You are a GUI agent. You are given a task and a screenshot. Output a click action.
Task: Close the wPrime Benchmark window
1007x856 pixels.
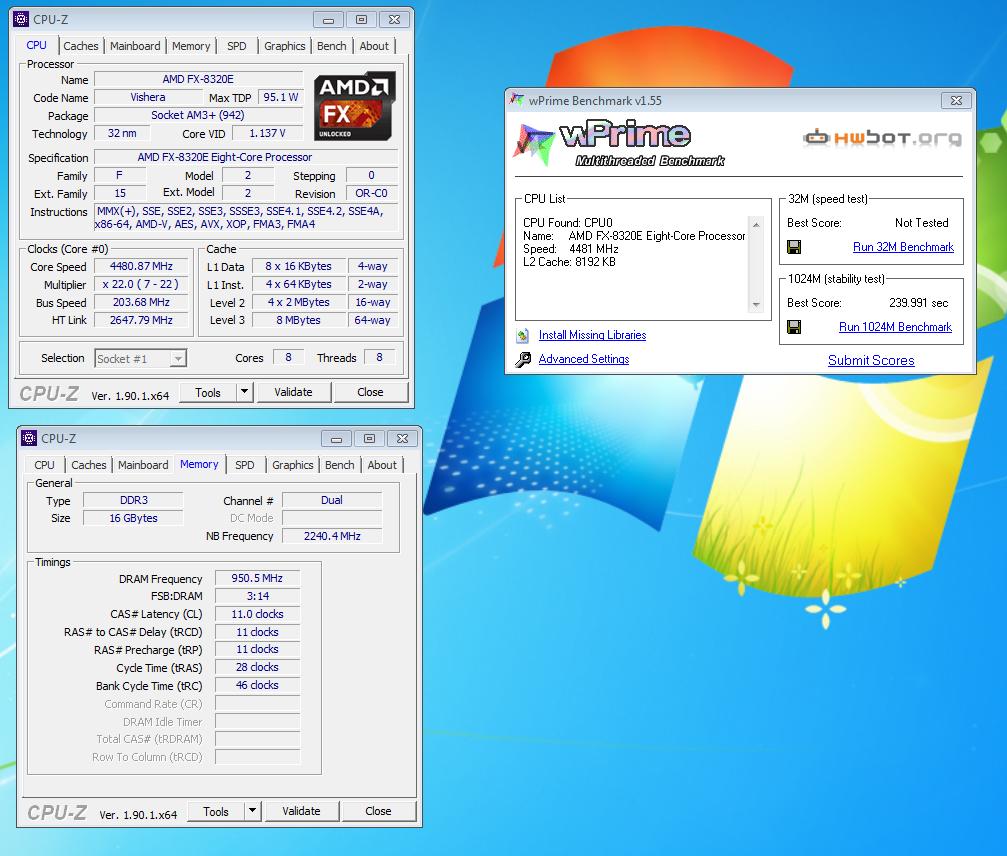click(x=956, y=100)
